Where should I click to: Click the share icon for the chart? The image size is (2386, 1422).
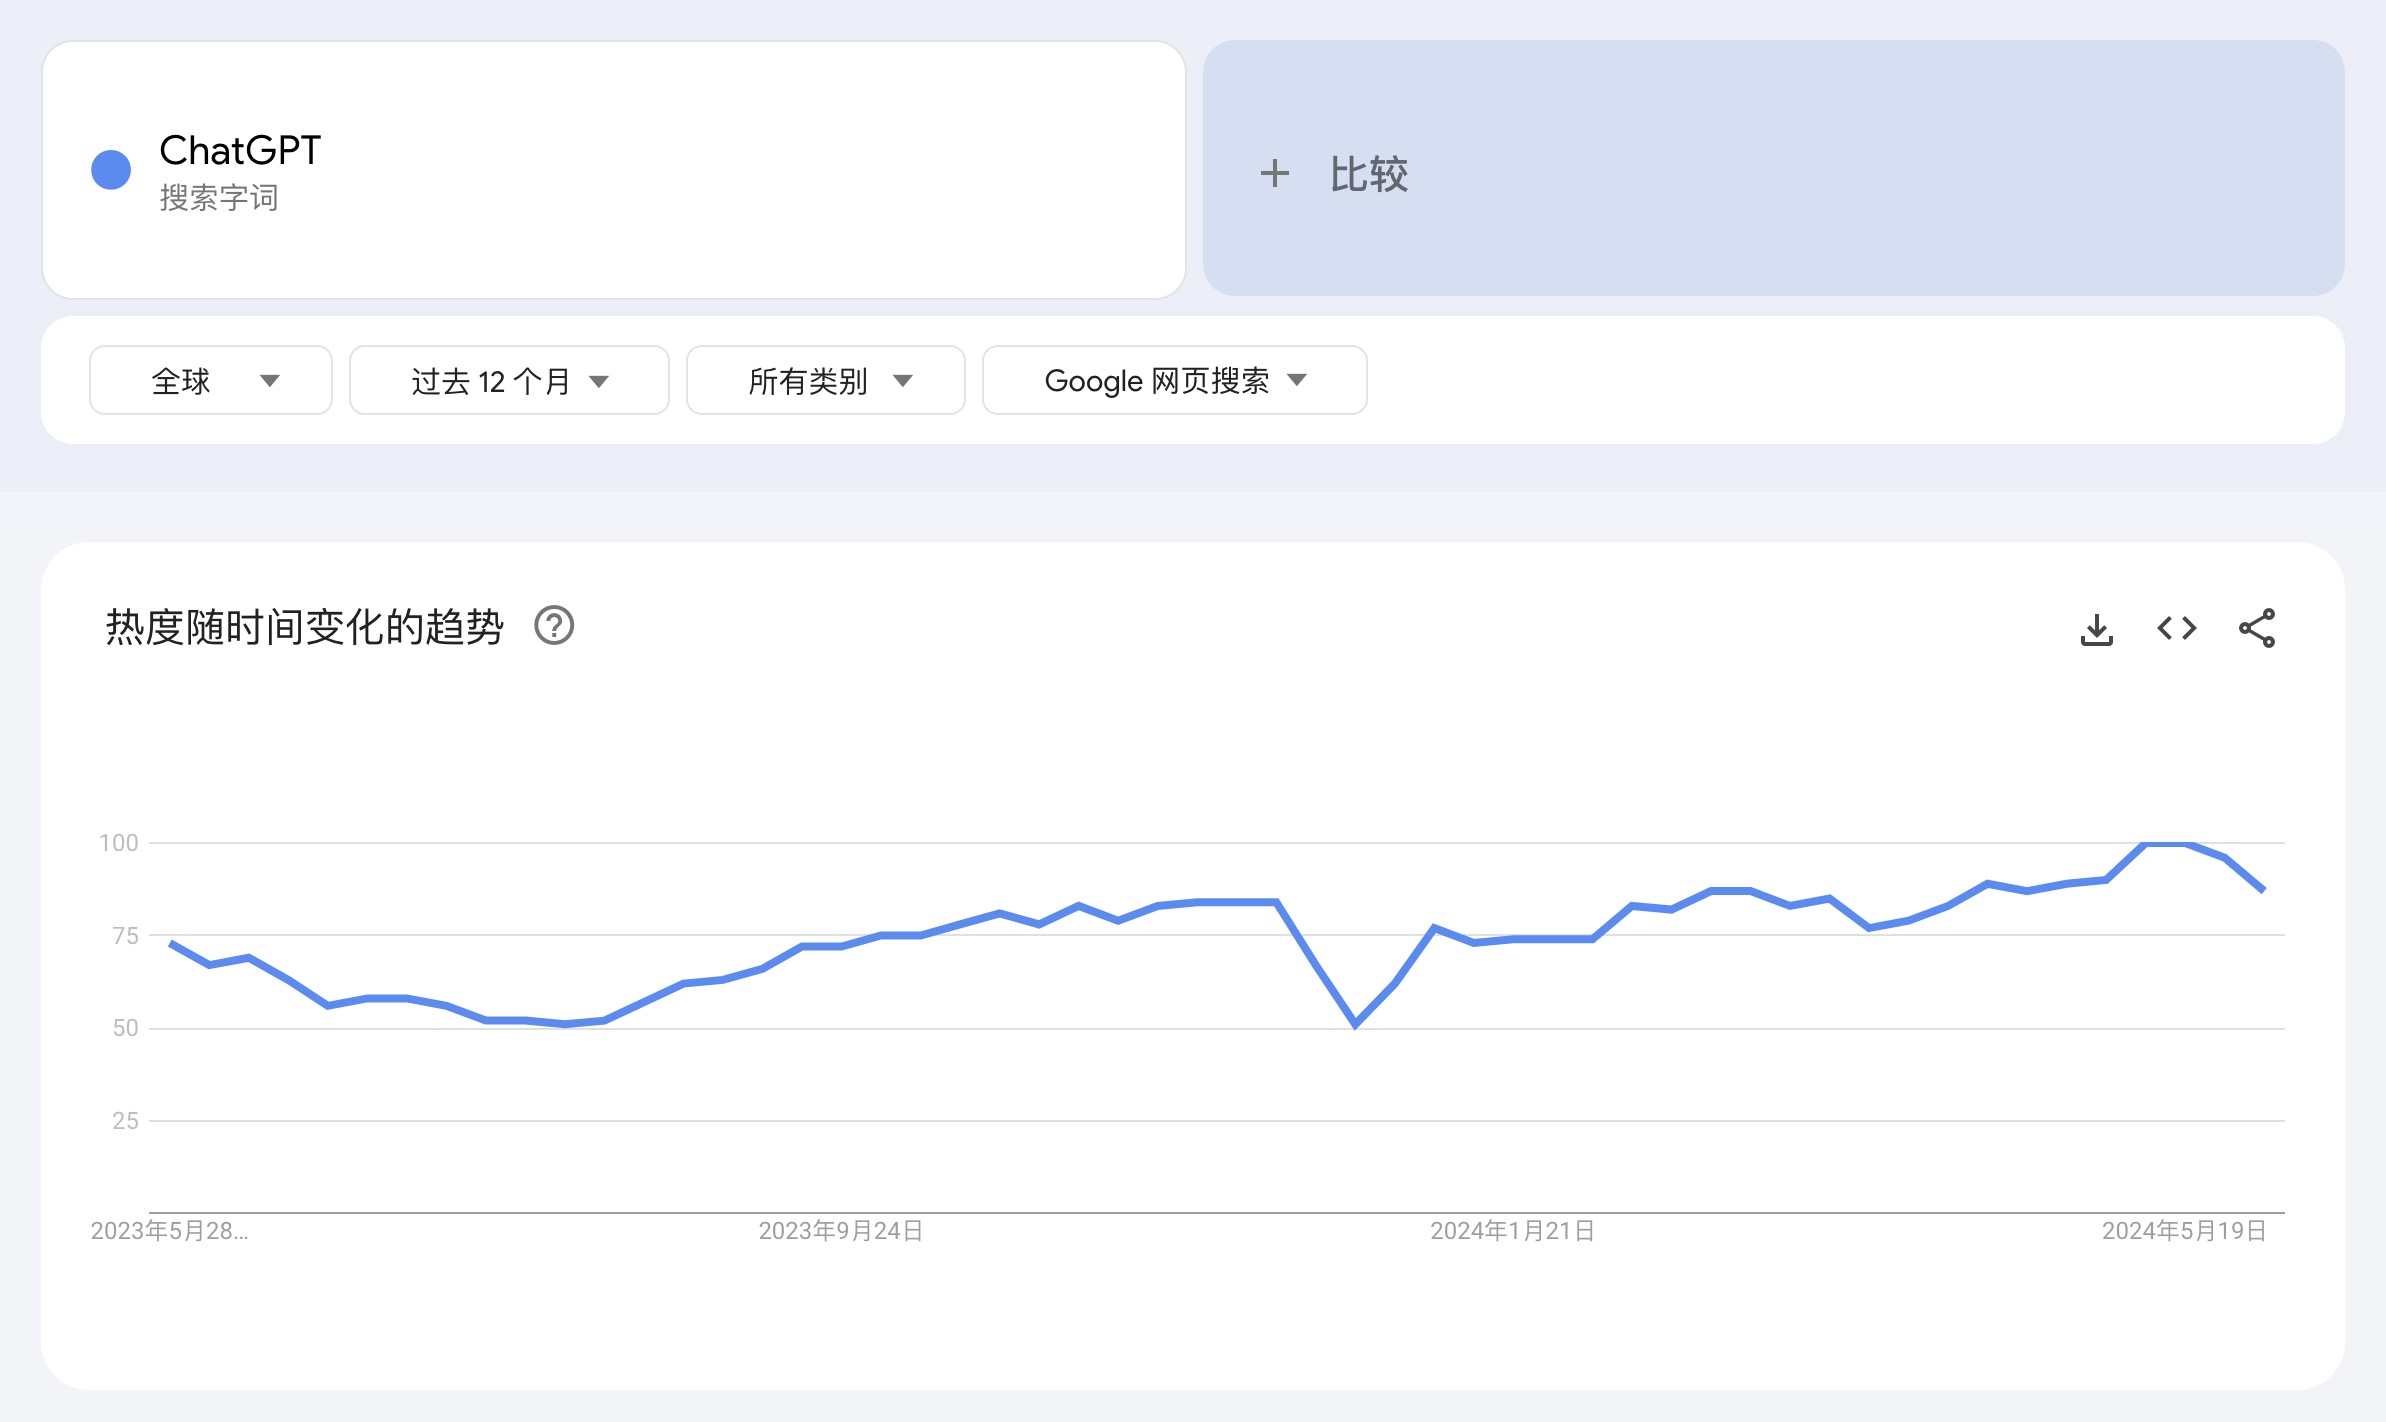pyautogui.click(x=2257, y=628)
